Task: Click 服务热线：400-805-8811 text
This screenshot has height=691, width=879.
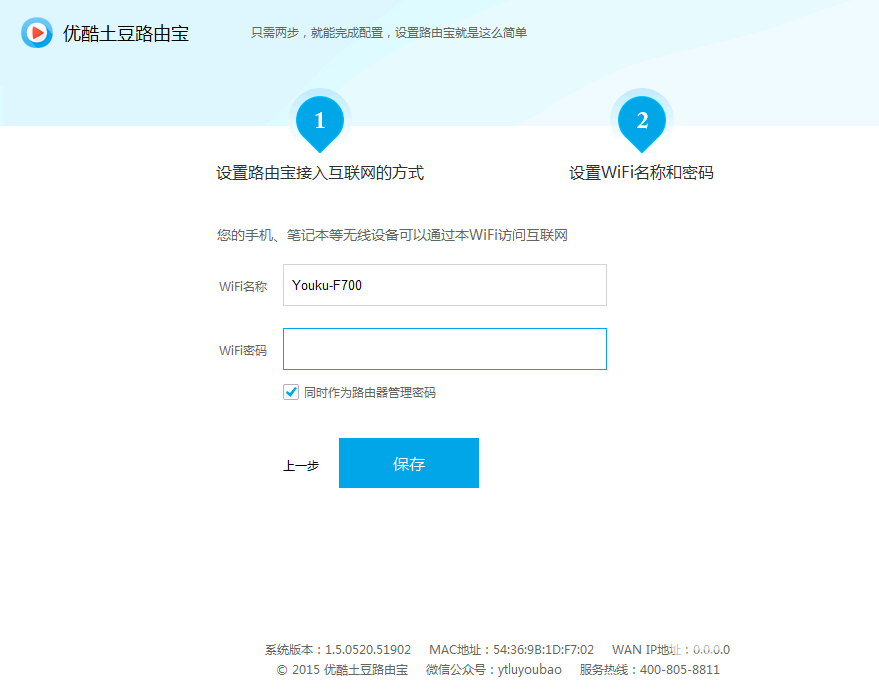Action: (650, 670)
